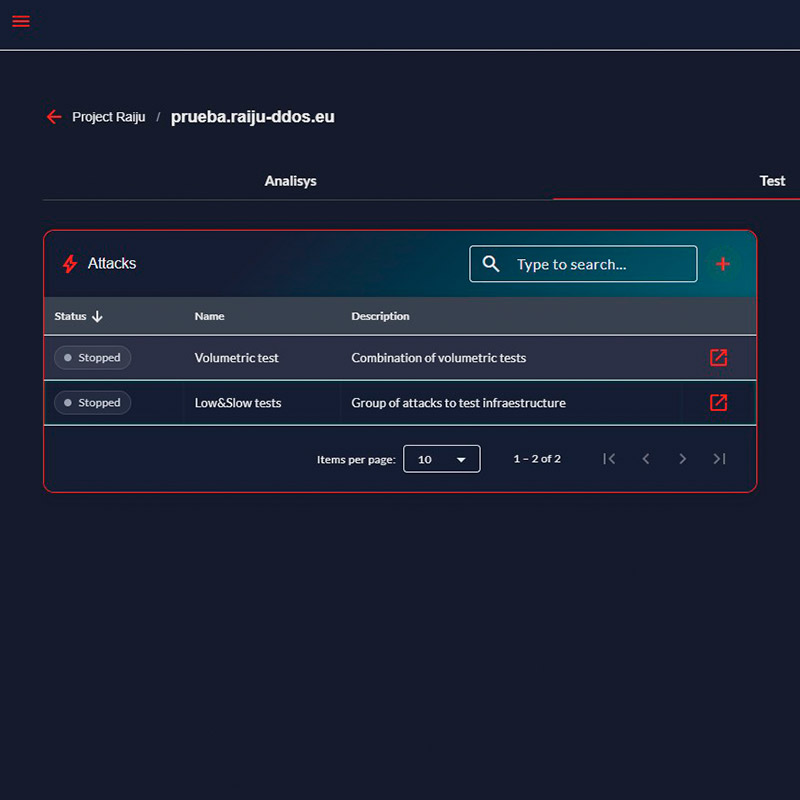Sort by Status column header
The width and height of the screenshot is (800, 800).
pyautogui.click(x=70, y=316)
